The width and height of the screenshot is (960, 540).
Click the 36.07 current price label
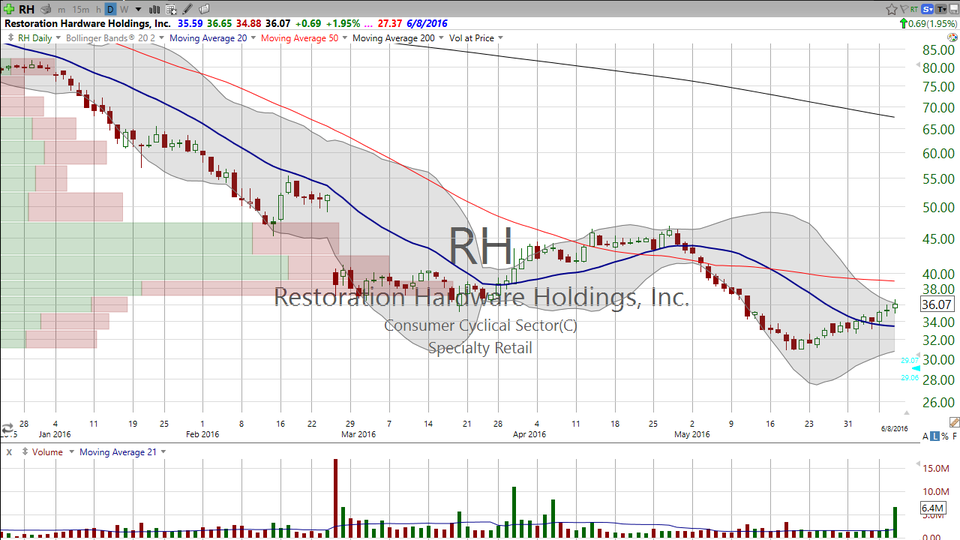pos(935,305)
